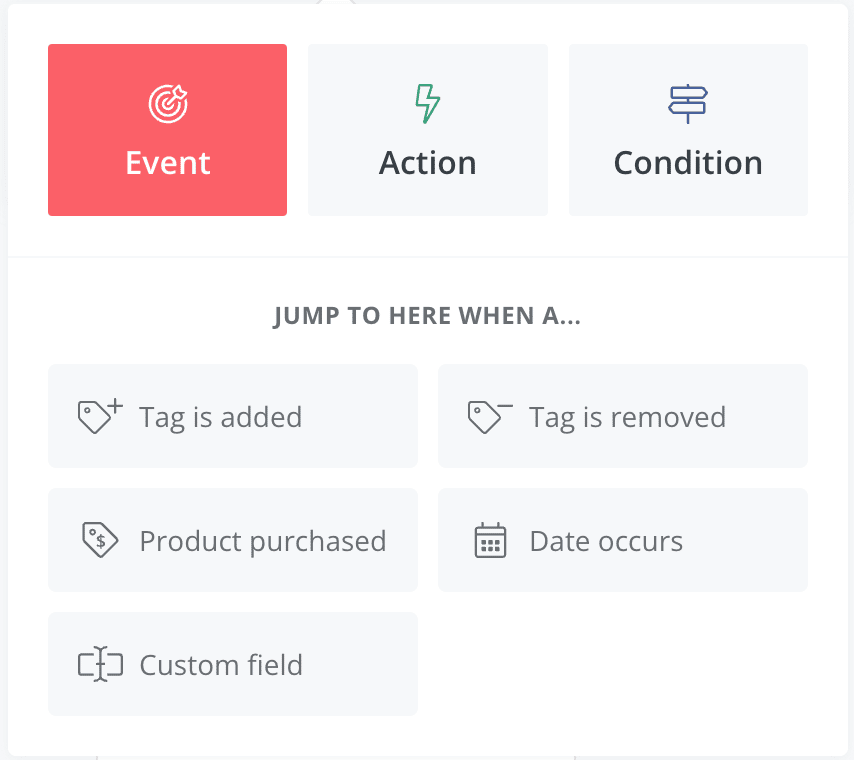Screen dimensions: 854x760
Task: Click the 'Action' label text
Action: click(428, 163)
